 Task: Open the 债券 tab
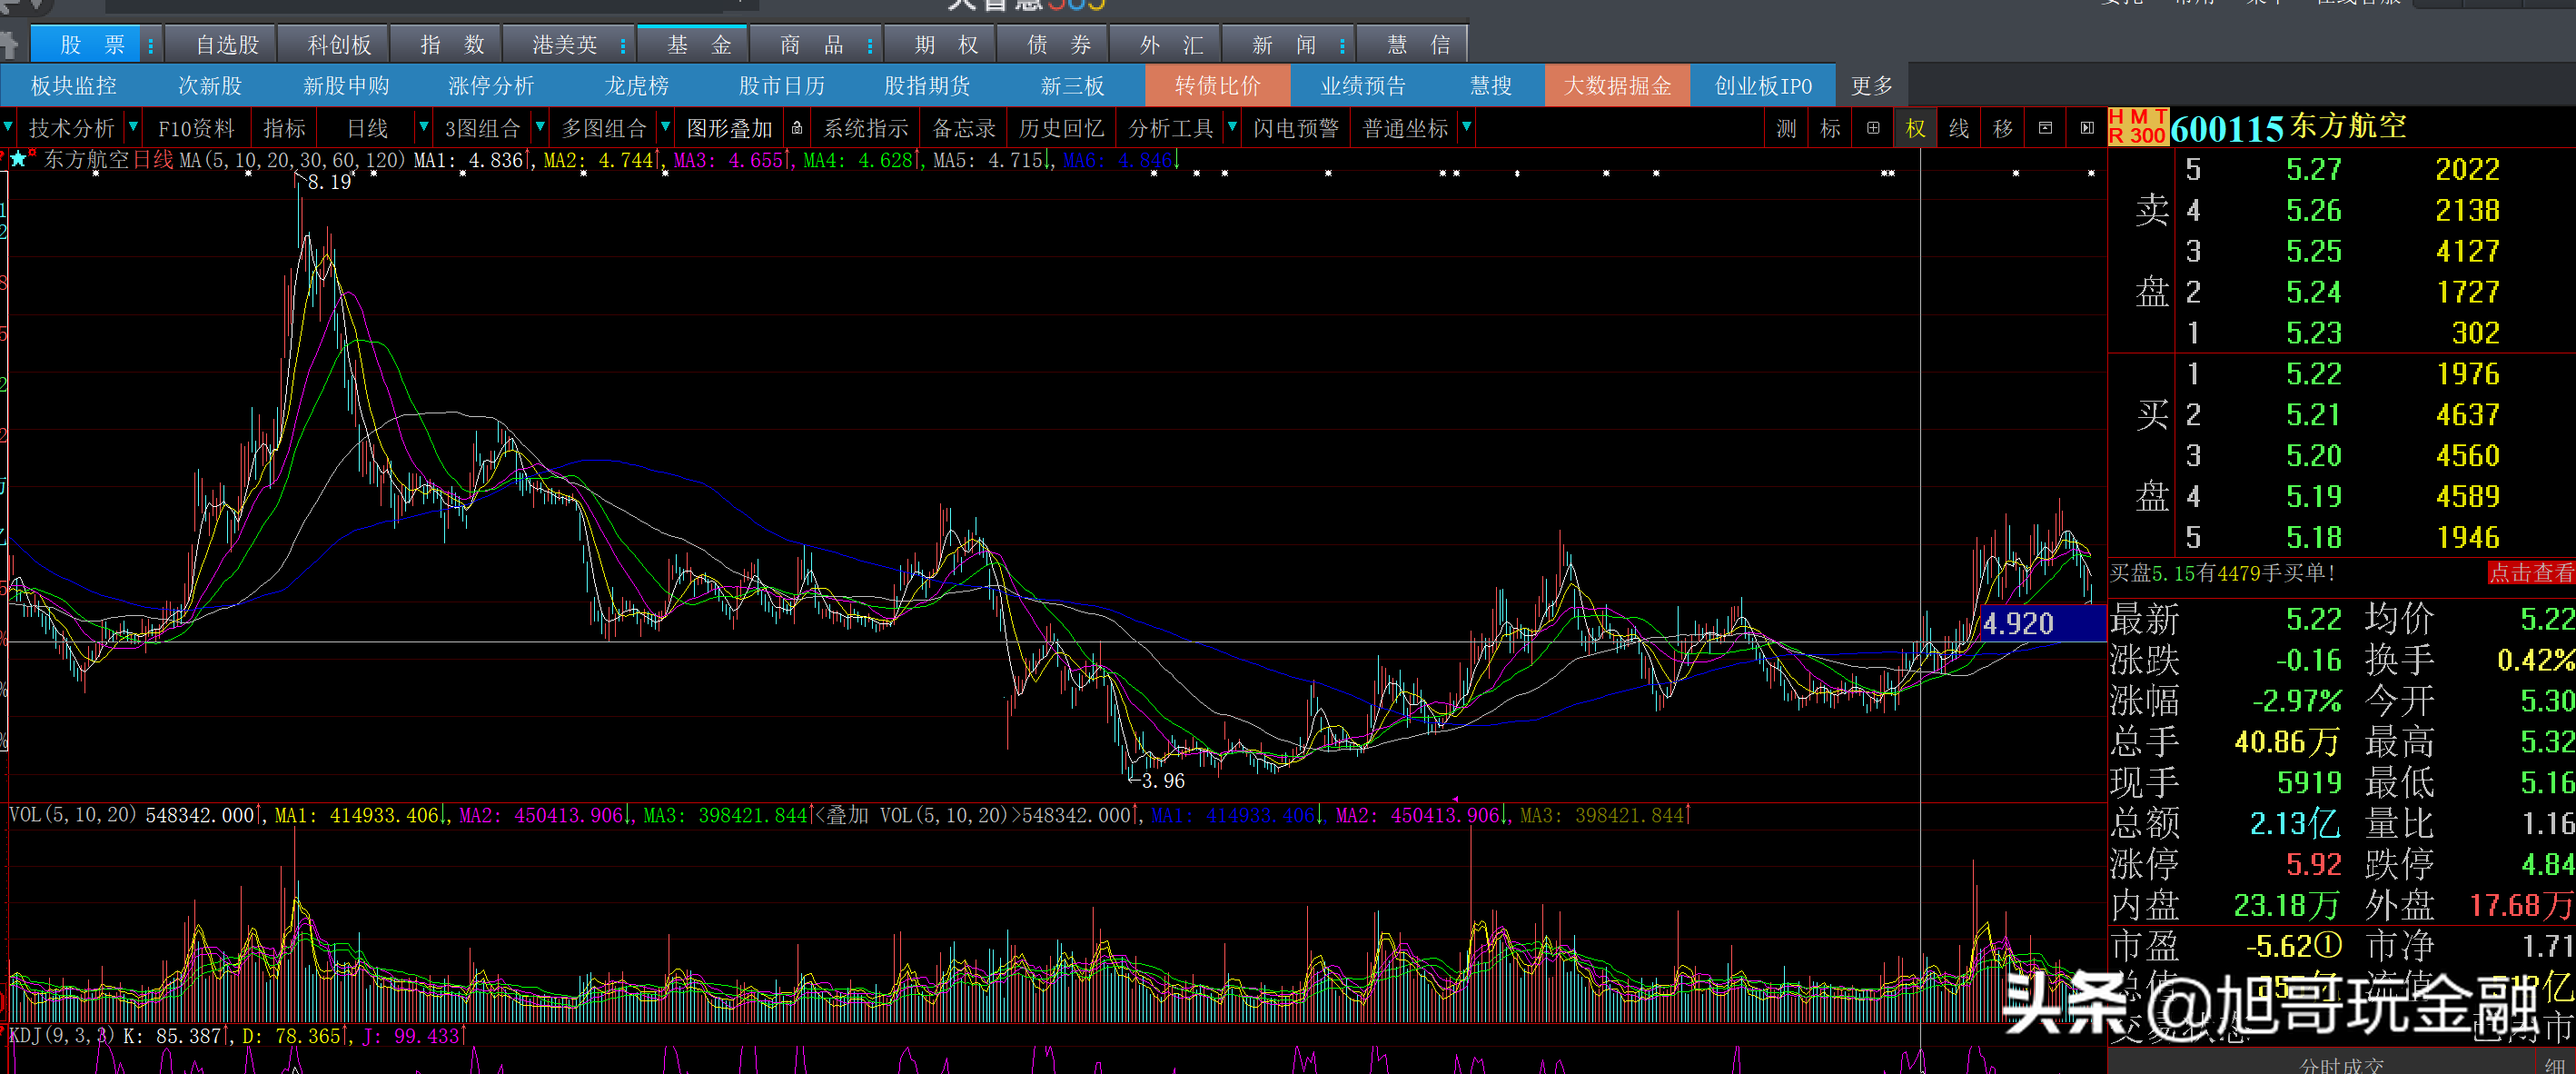[1058, 45]
